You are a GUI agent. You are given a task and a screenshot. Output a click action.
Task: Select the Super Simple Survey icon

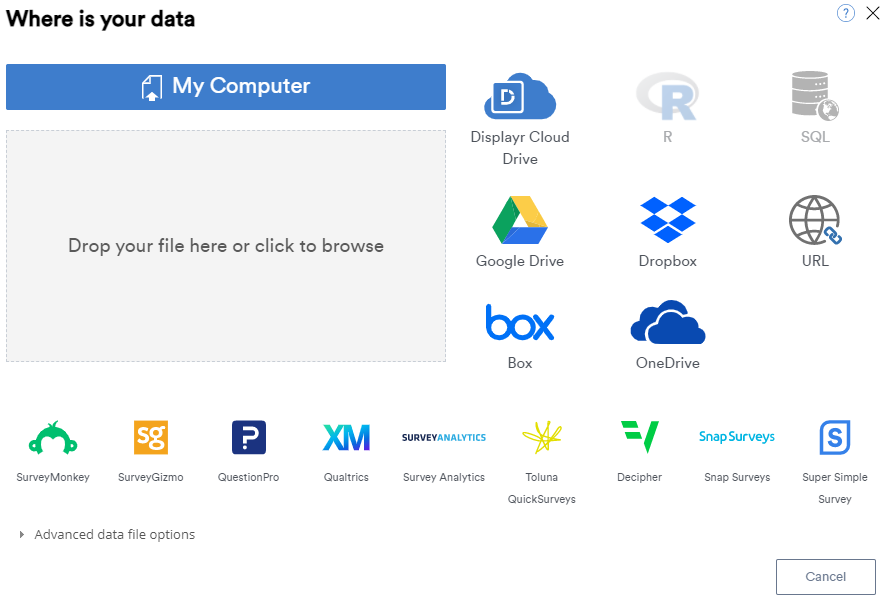pyautogui.click(x=835, y=437)
